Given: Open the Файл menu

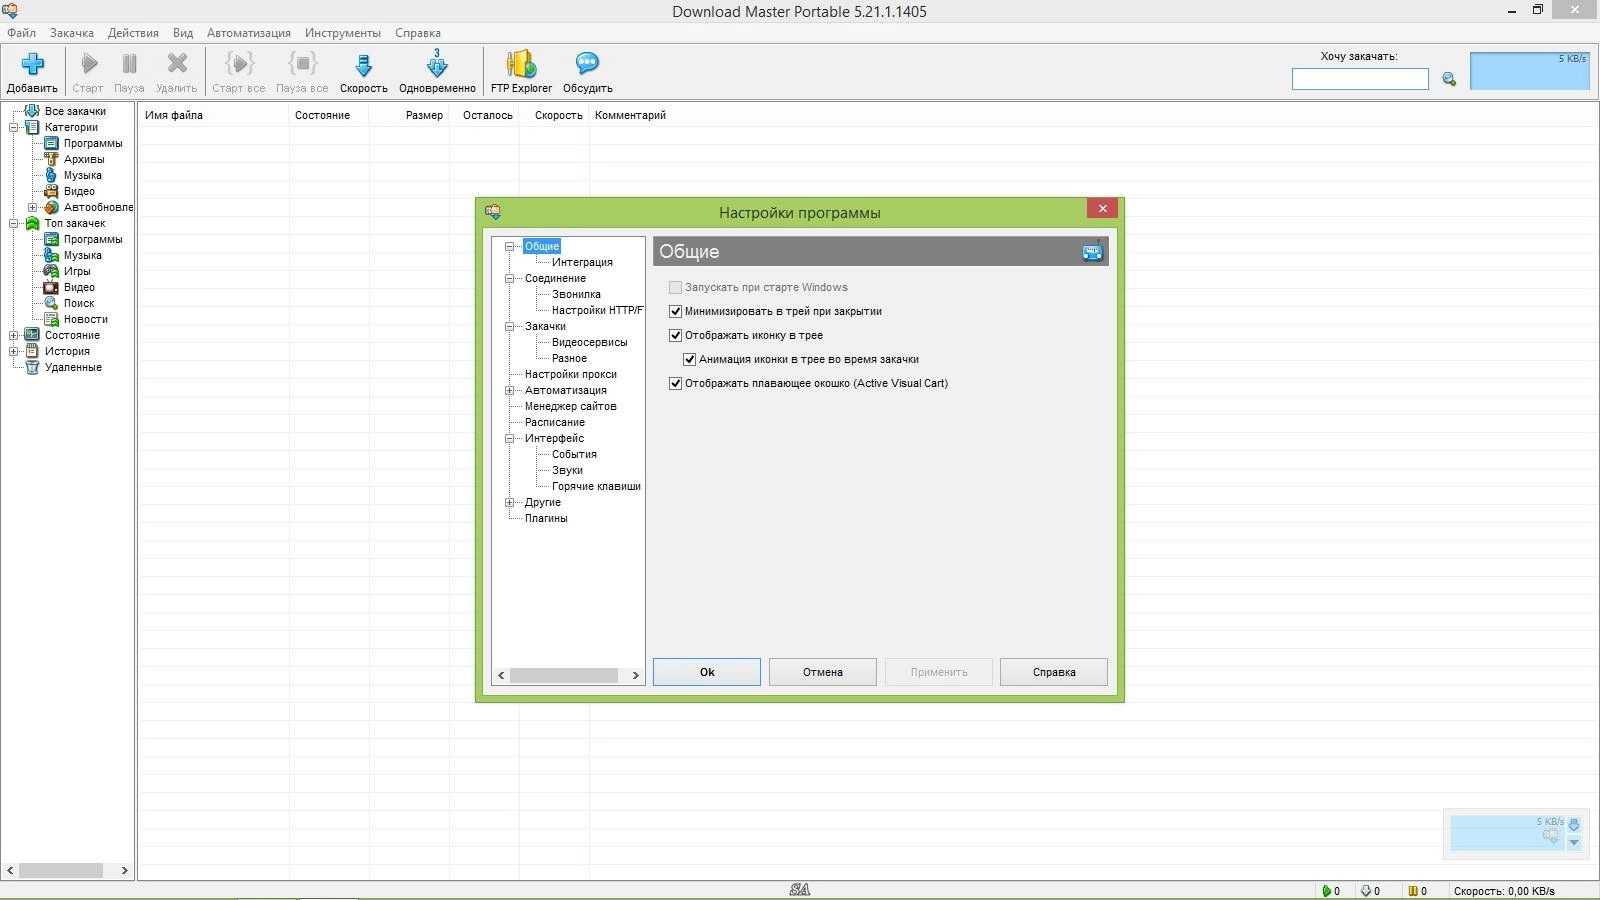Looking at the screenshot, I should 21,33.
